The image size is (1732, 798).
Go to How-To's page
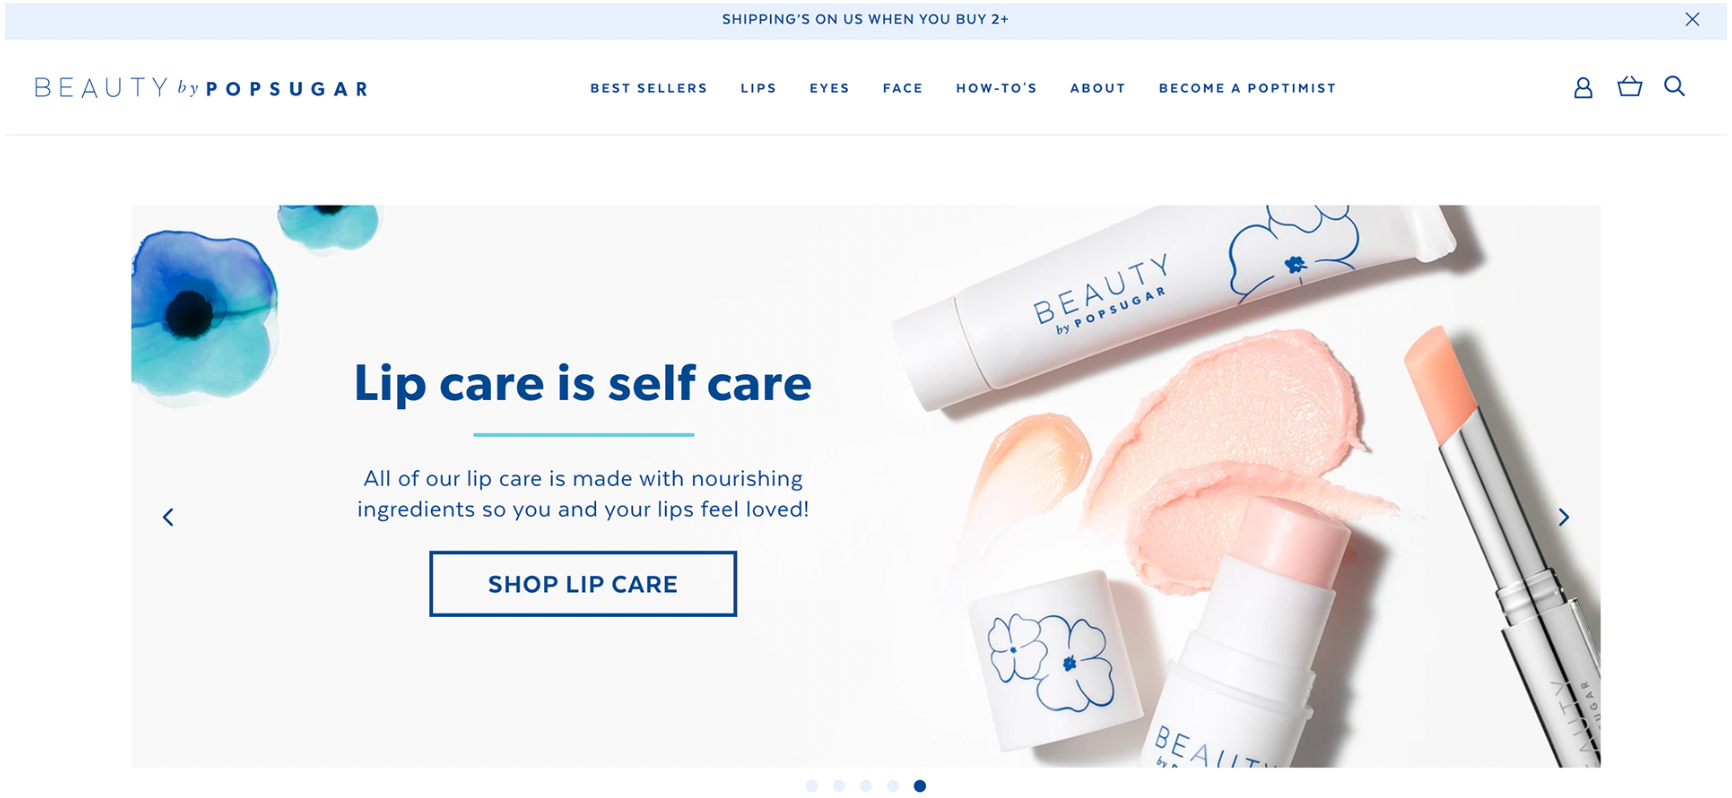[x=996, y=88]
